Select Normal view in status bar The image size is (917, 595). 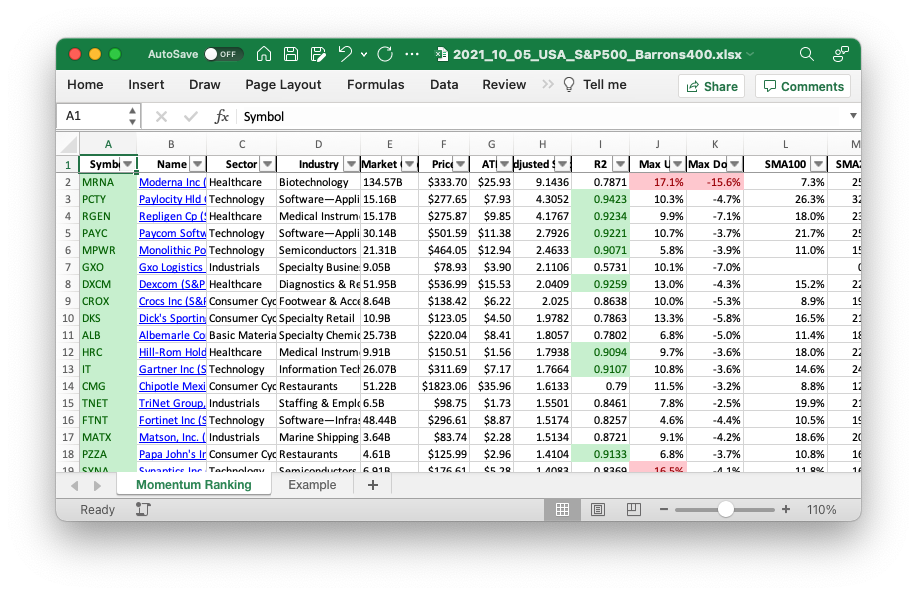pos(562,509)
